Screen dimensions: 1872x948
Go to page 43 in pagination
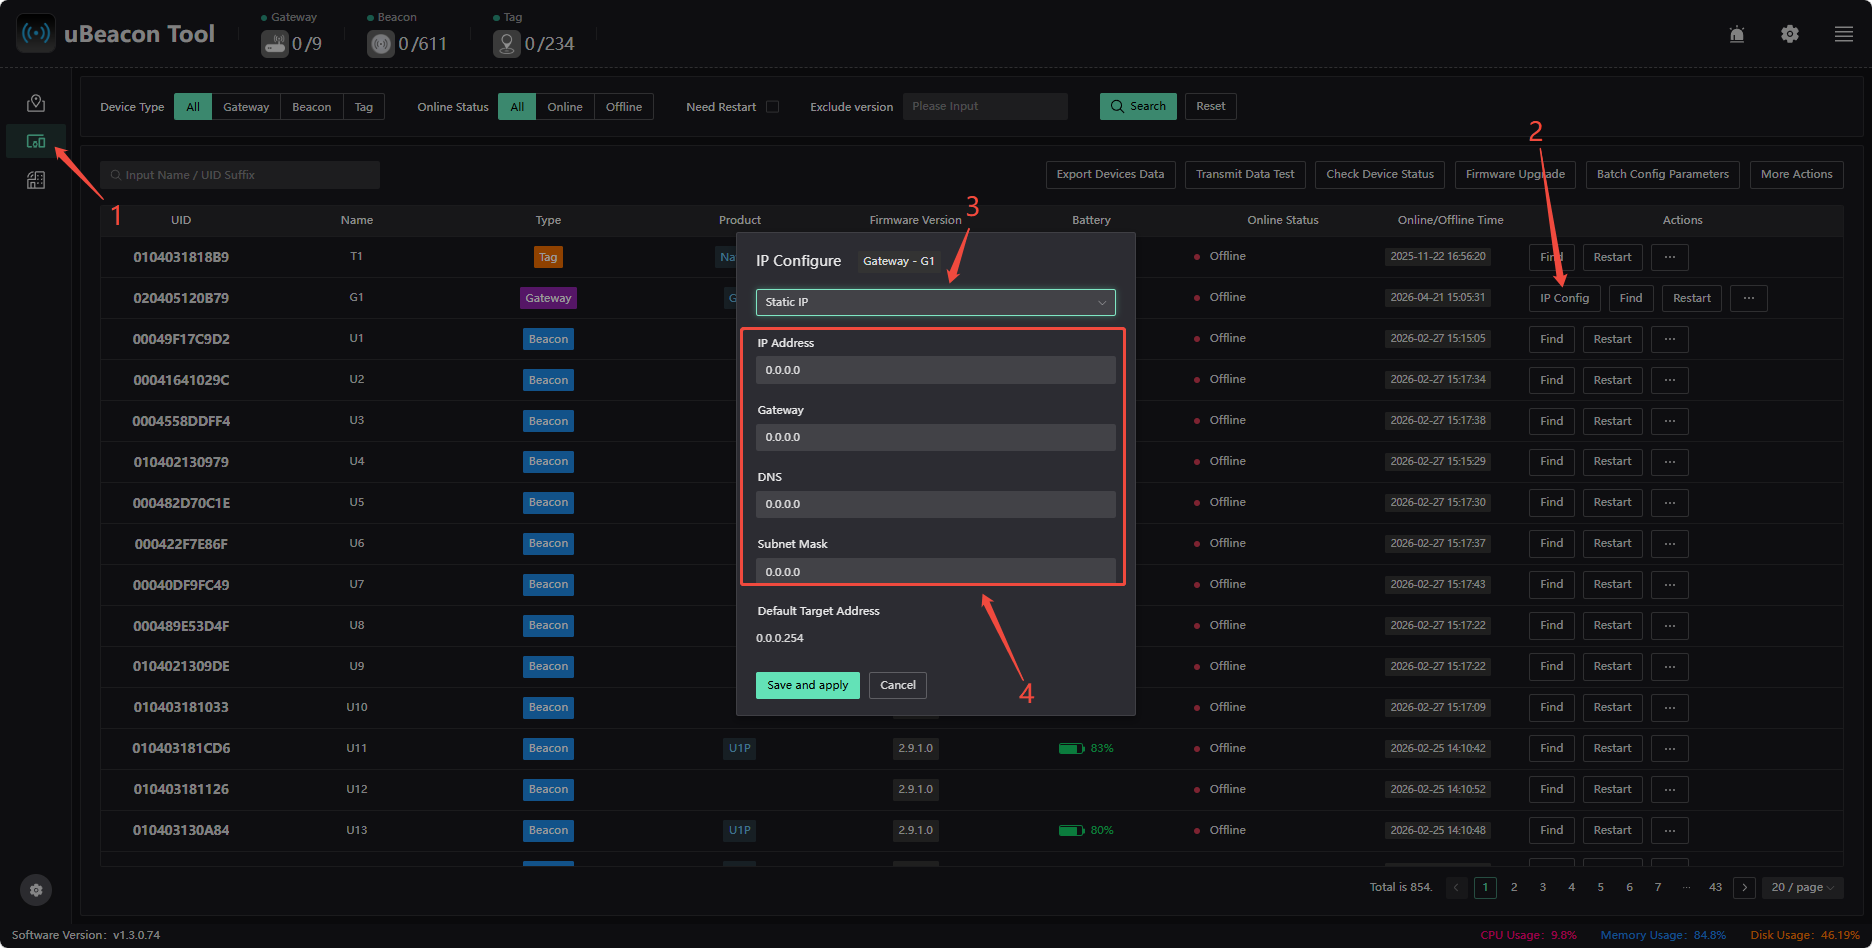[1716, 887]
